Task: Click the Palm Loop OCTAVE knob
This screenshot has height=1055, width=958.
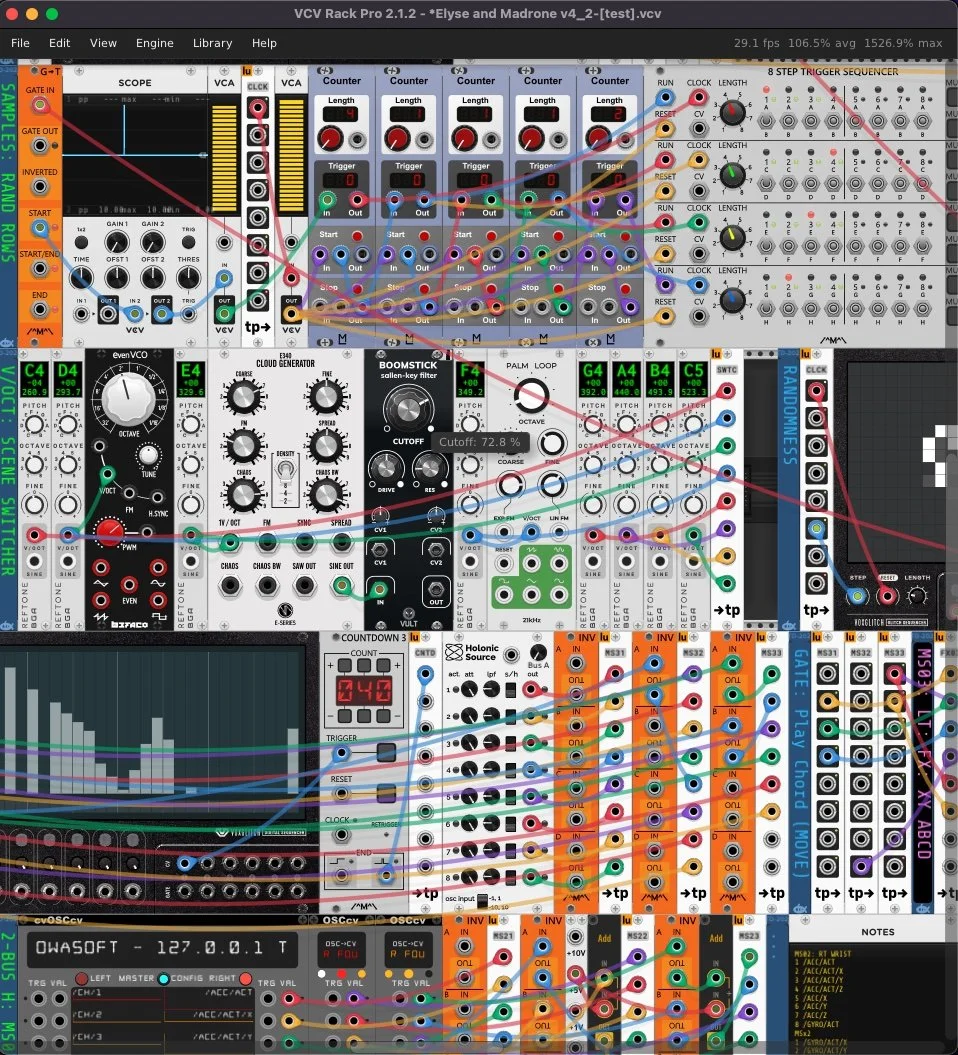Action: pyautogui.click(x=531, y=395)
